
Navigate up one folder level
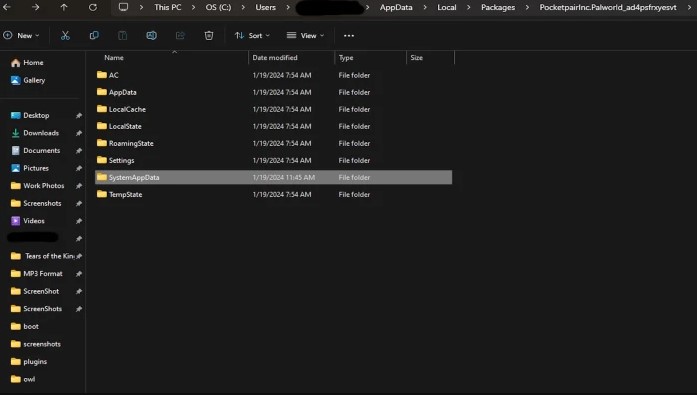pyautogui.click(x=64, y=7)
